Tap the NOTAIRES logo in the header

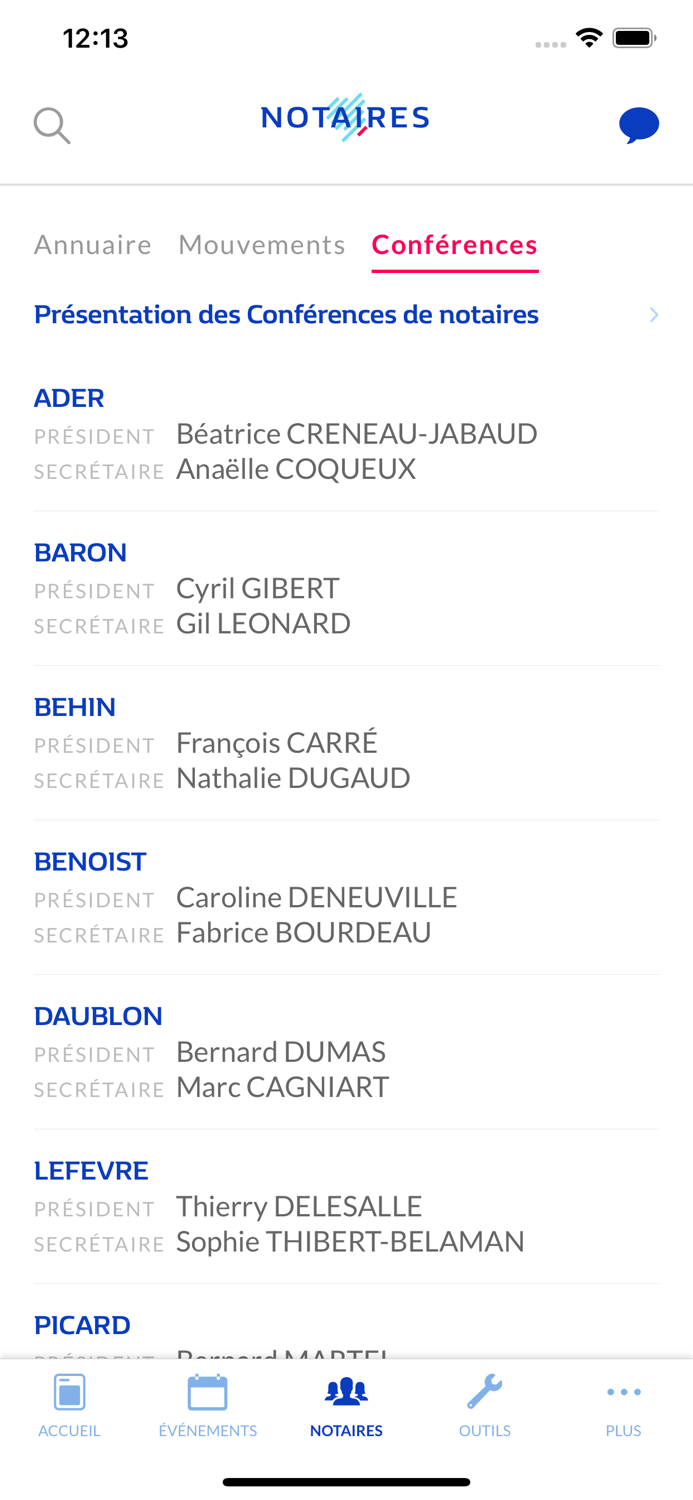click(345, 116)
